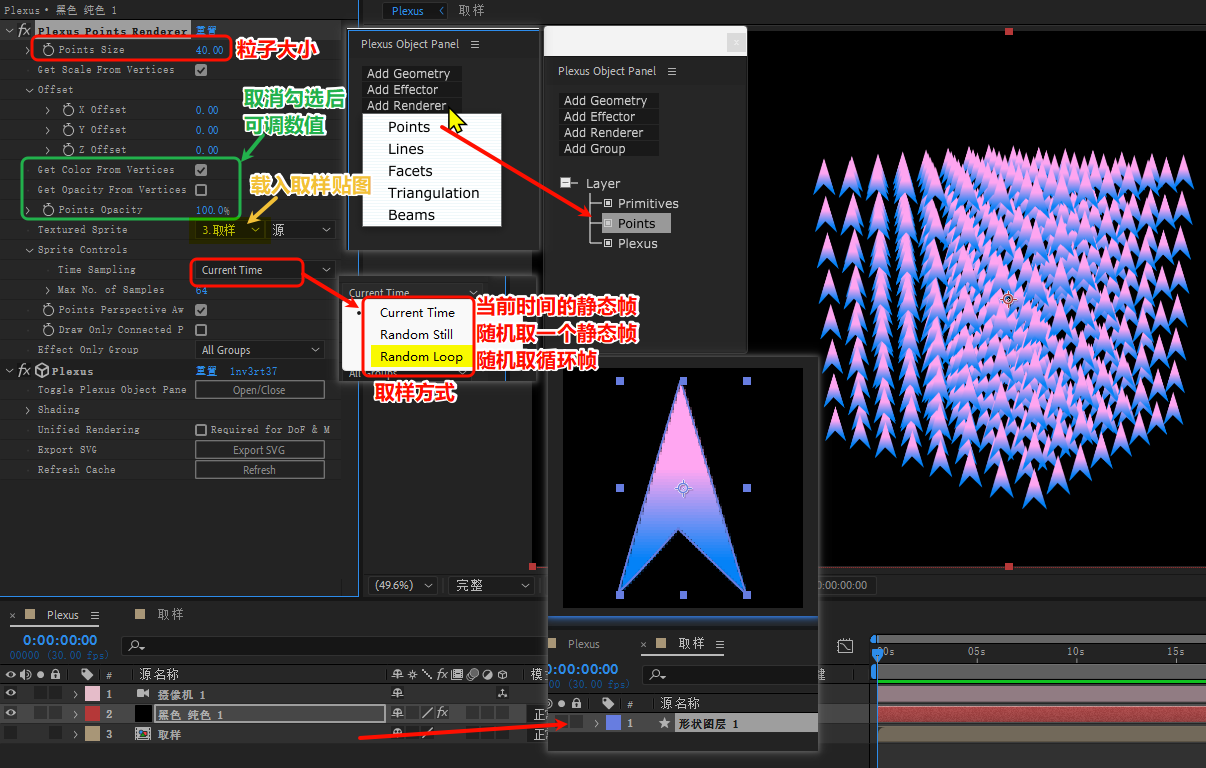Open the 源 dropdown beside Textured Sprite
The image size is (1206, 768).
click(x=302, y=230)
